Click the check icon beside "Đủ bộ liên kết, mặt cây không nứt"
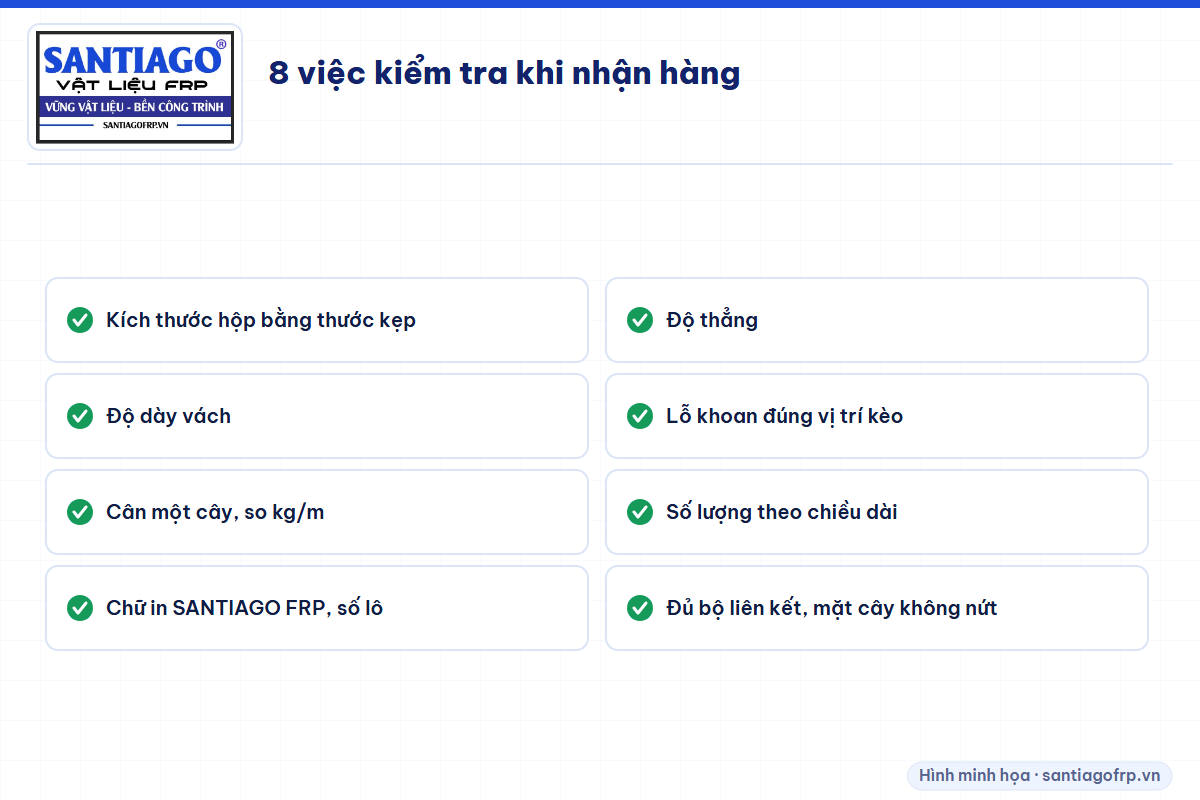This screenshot has height=800, width=1200. 640,608
